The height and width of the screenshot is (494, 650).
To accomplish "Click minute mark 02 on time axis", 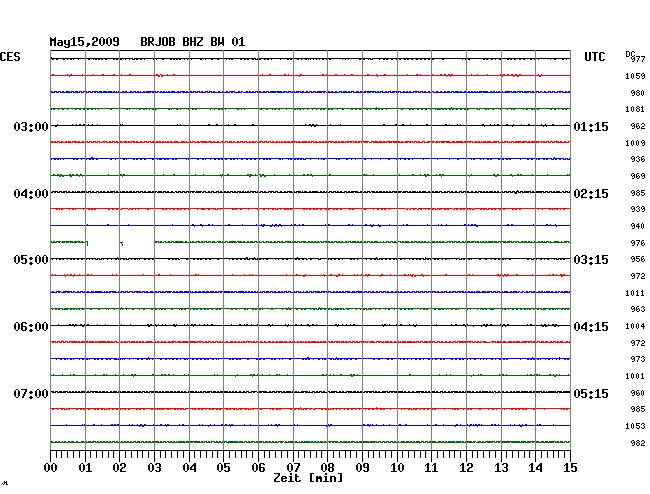I will coord(119,467).
